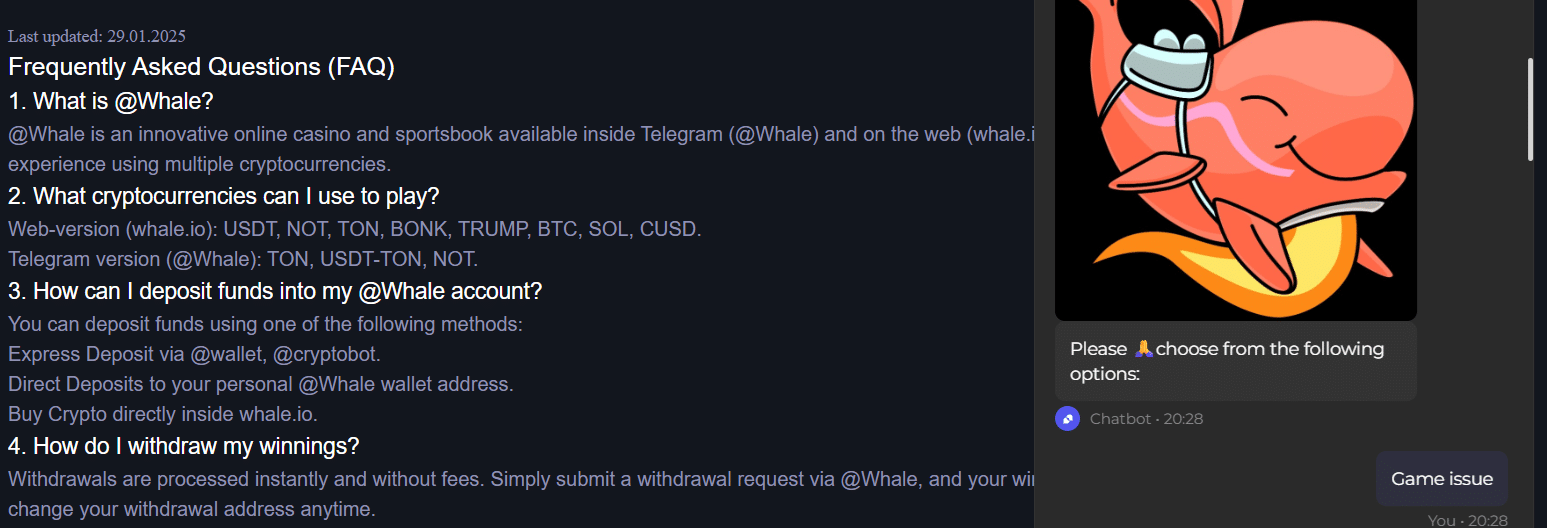The height and width of the screenshot is (528, 1547).
Task: Click the praying hands emoji in message
Action: point(1144,349)
